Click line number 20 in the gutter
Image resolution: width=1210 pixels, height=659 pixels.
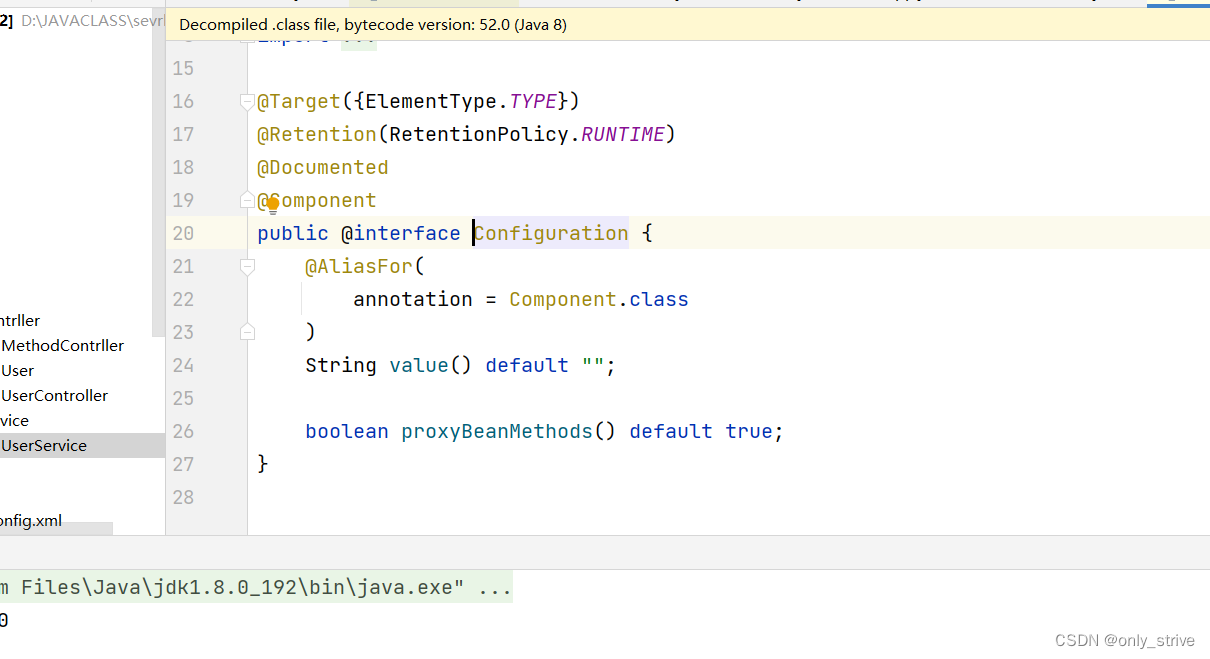click(x=183, y=233)
